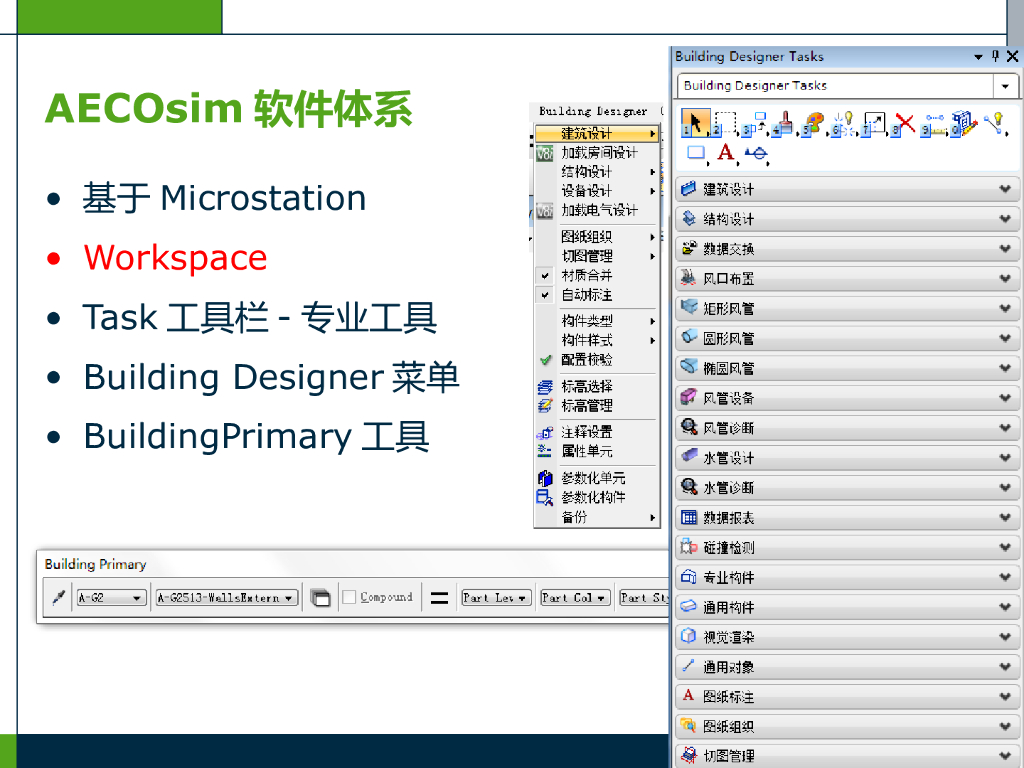Click the eyedropper icon in Building Primary

tap(58, 597)
